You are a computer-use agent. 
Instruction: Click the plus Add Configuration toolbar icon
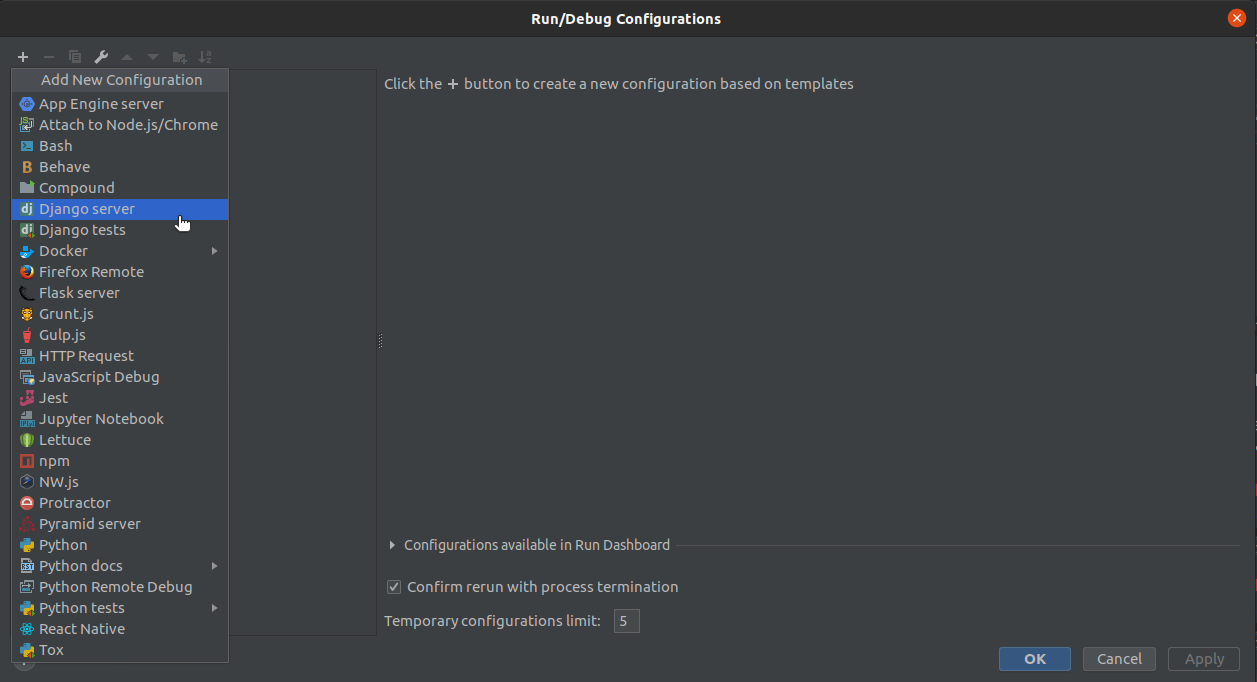click(x=23, y=57)
